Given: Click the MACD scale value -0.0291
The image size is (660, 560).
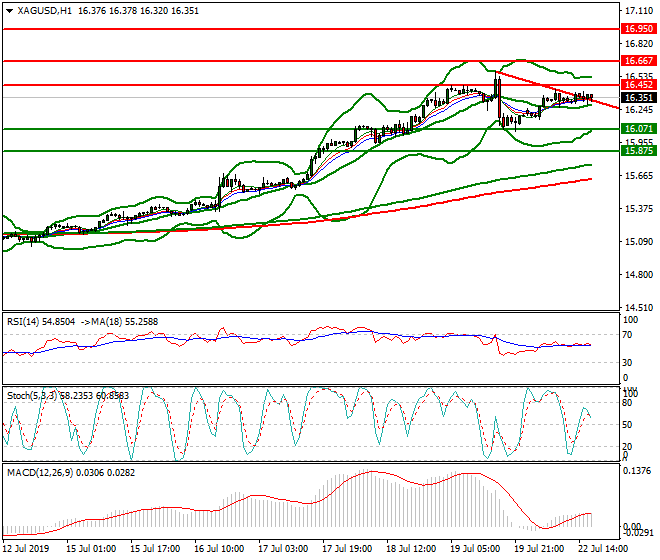Looking at the screenshot, I should (638, 533).
